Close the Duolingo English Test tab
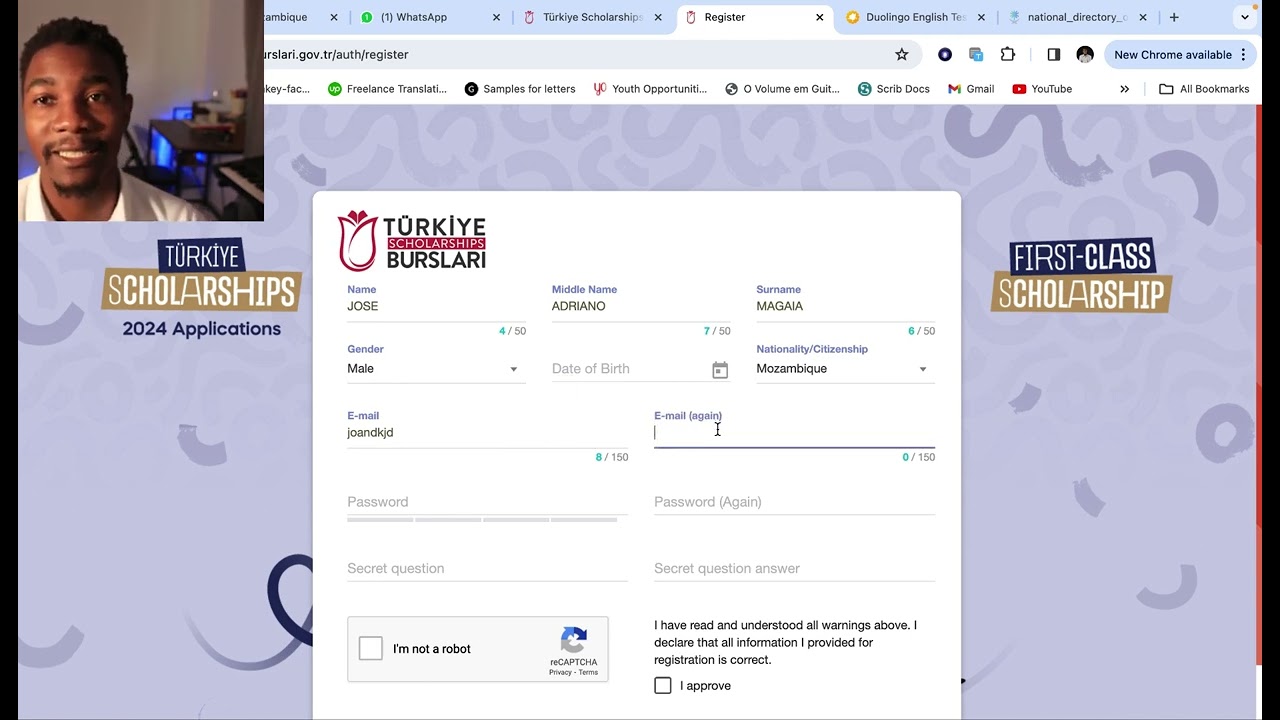The width and height of the screenshot is (1280, 720). pyautogui.click(x=981, y=17)
